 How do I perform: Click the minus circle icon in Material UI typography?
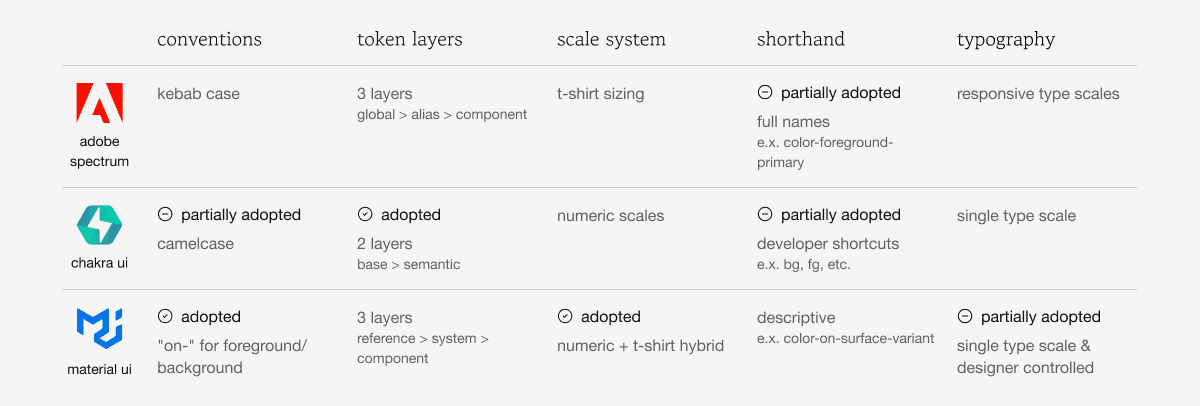click(965, 316)
